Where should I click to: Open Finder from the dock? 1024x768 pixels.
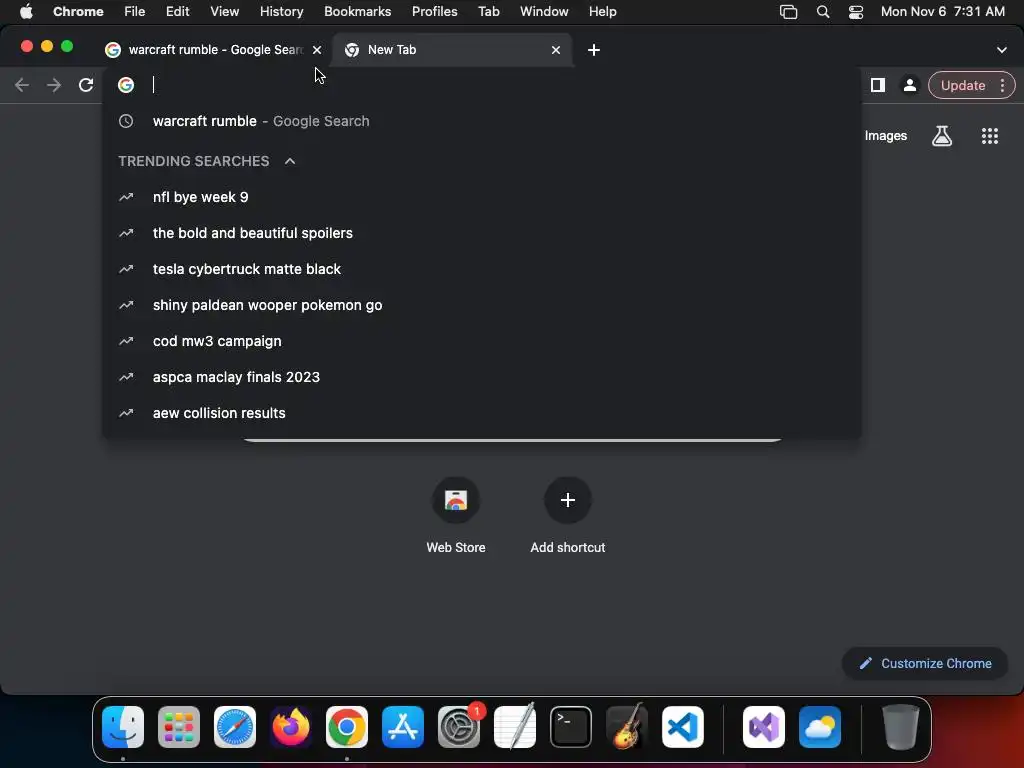coord(123,727)
